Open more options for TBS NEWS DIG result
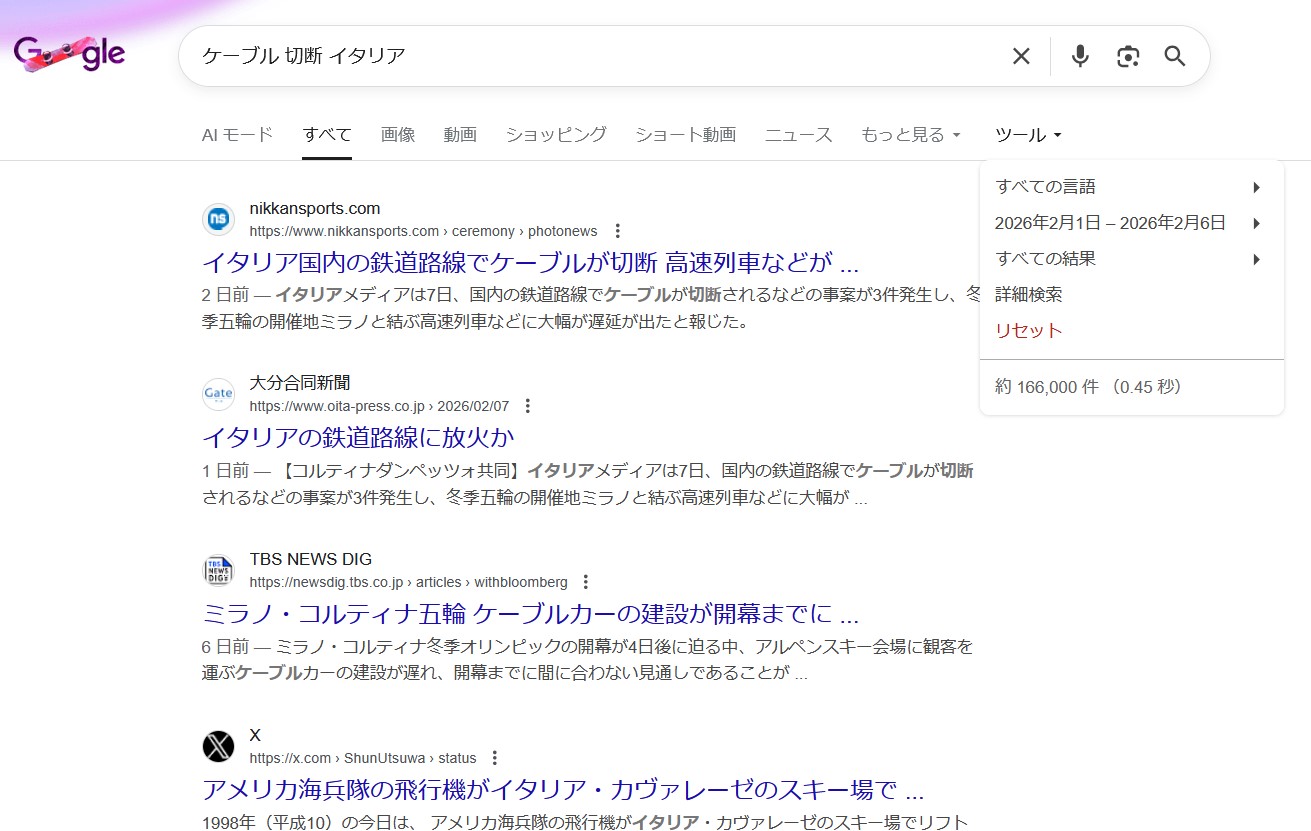This screenshot has width=1311, height=831. coord(586,582)
